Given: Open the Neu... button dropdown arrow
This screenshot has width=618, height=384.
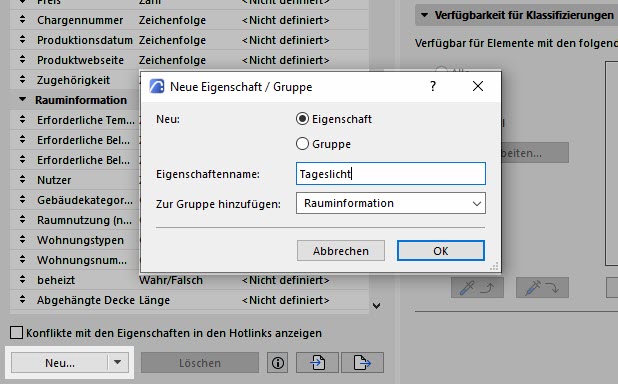Looking at the screenshot, I should 117,362.
